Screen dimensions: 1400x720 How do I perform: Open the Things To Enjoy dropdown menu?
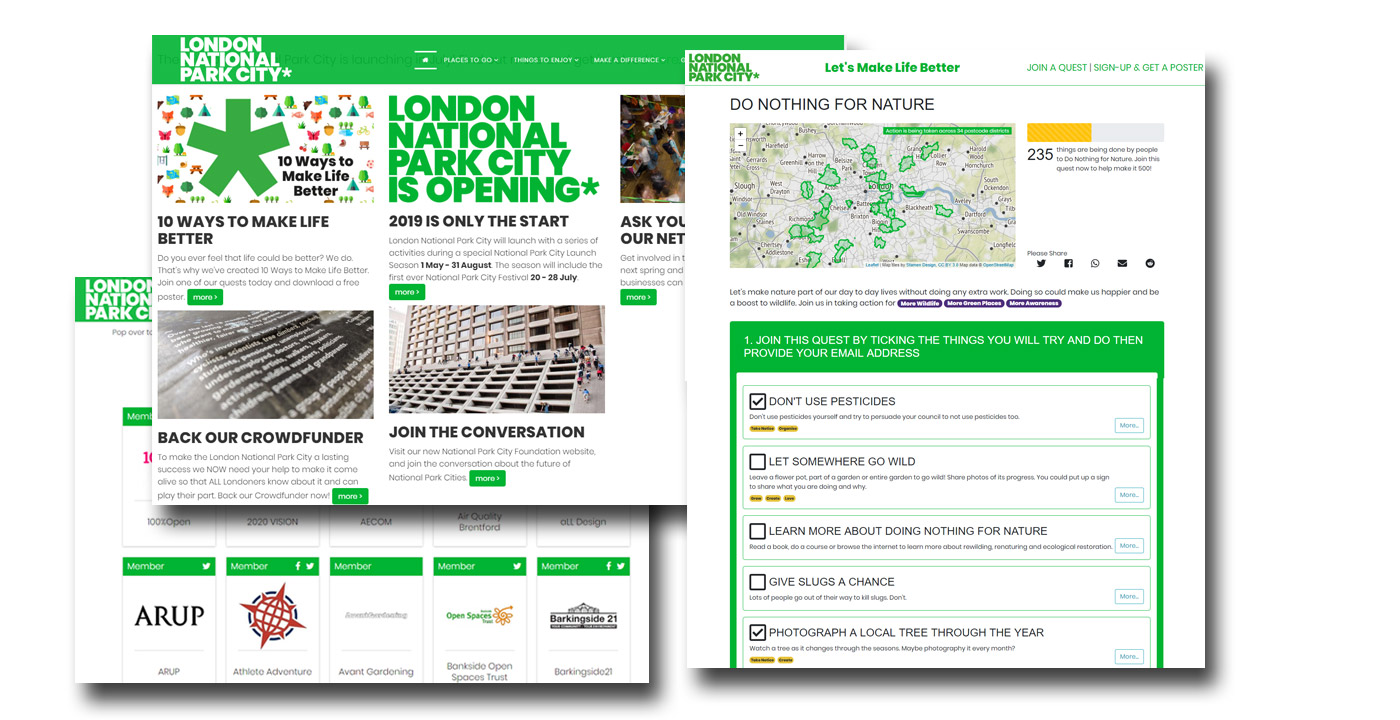(544, 60)
